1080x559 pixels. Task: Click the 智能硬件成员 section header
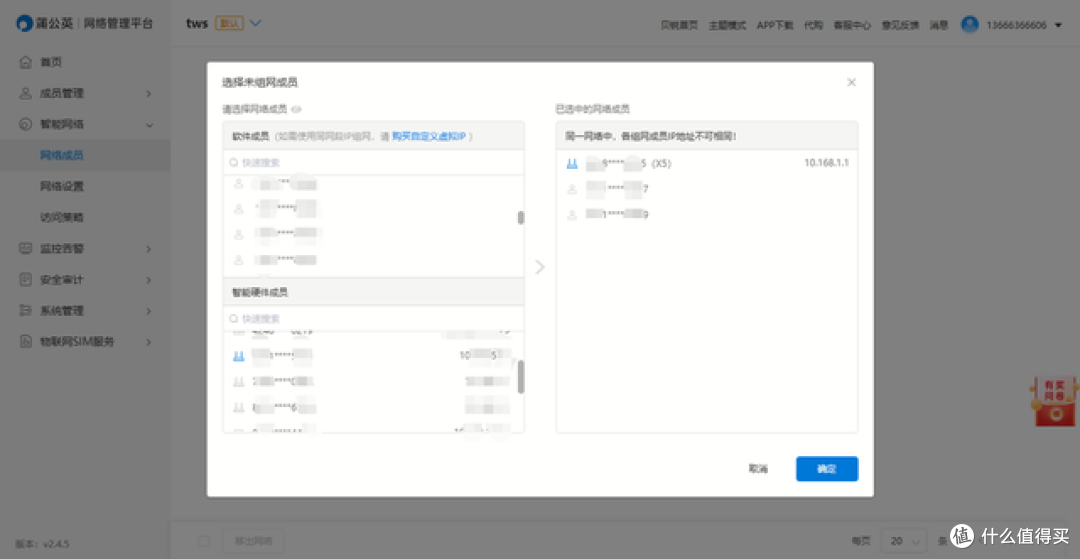point(374,293)
